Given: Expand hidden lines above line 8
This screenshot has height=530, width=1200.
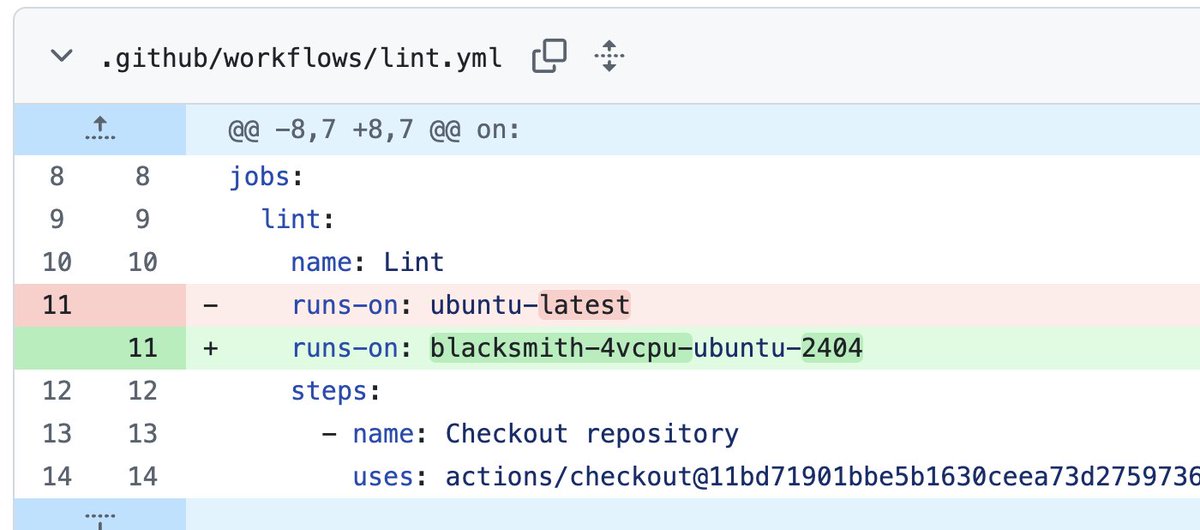Looking at the screenshot, I should point(100,130).
